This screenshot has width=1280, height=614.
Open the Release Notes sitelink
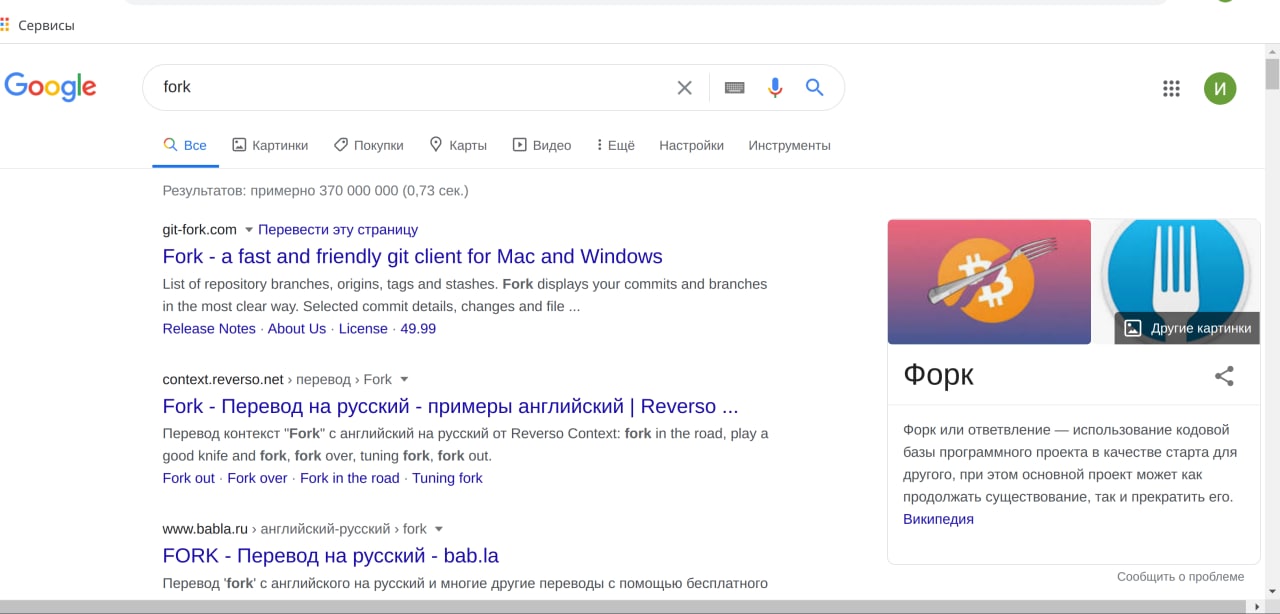pyautogui.click(x=209, y=328)
